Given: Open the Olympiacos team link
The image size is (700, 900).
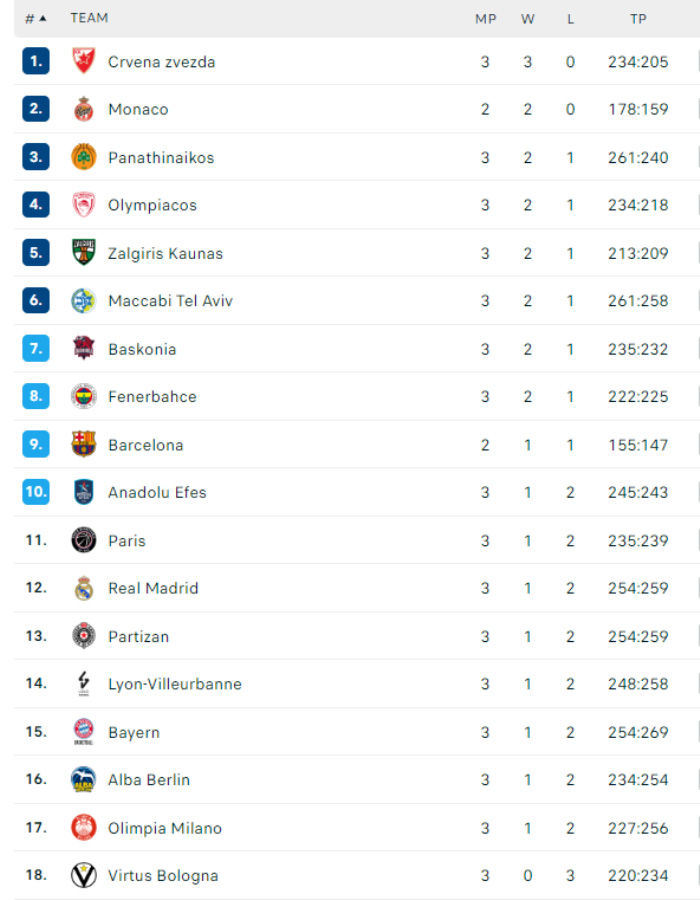Looking at the screenshot, I should coord(152,205).
